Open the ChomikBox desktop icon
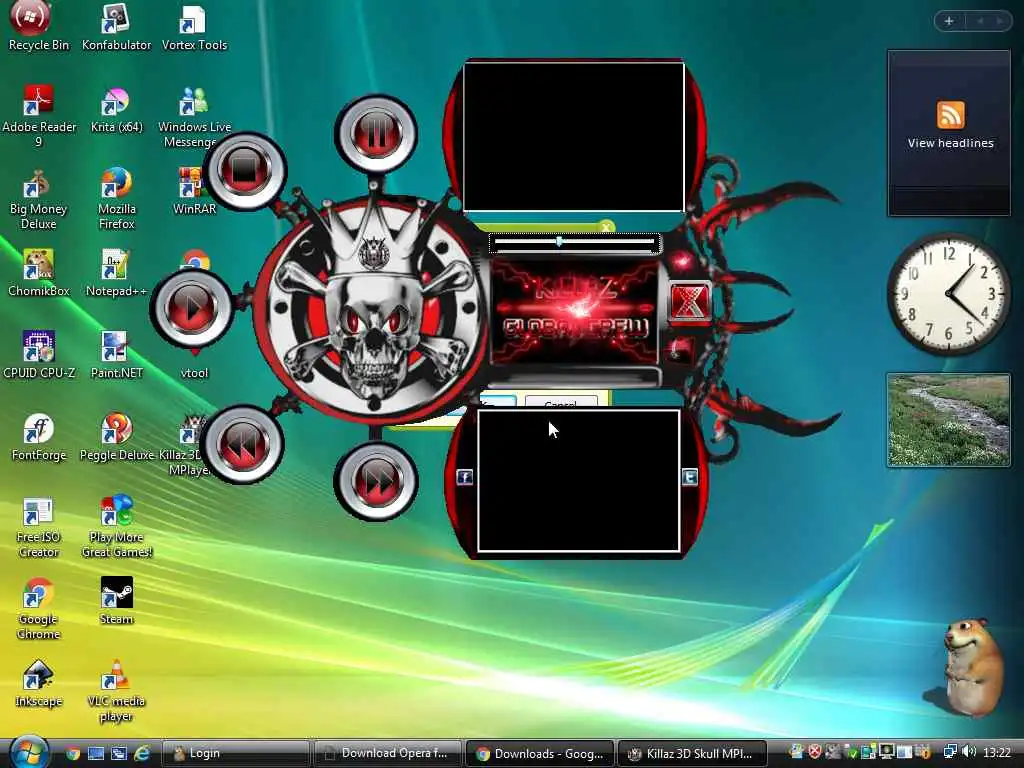The height and width of the screenshot is (768, 1024). click(x=39, y=273)
